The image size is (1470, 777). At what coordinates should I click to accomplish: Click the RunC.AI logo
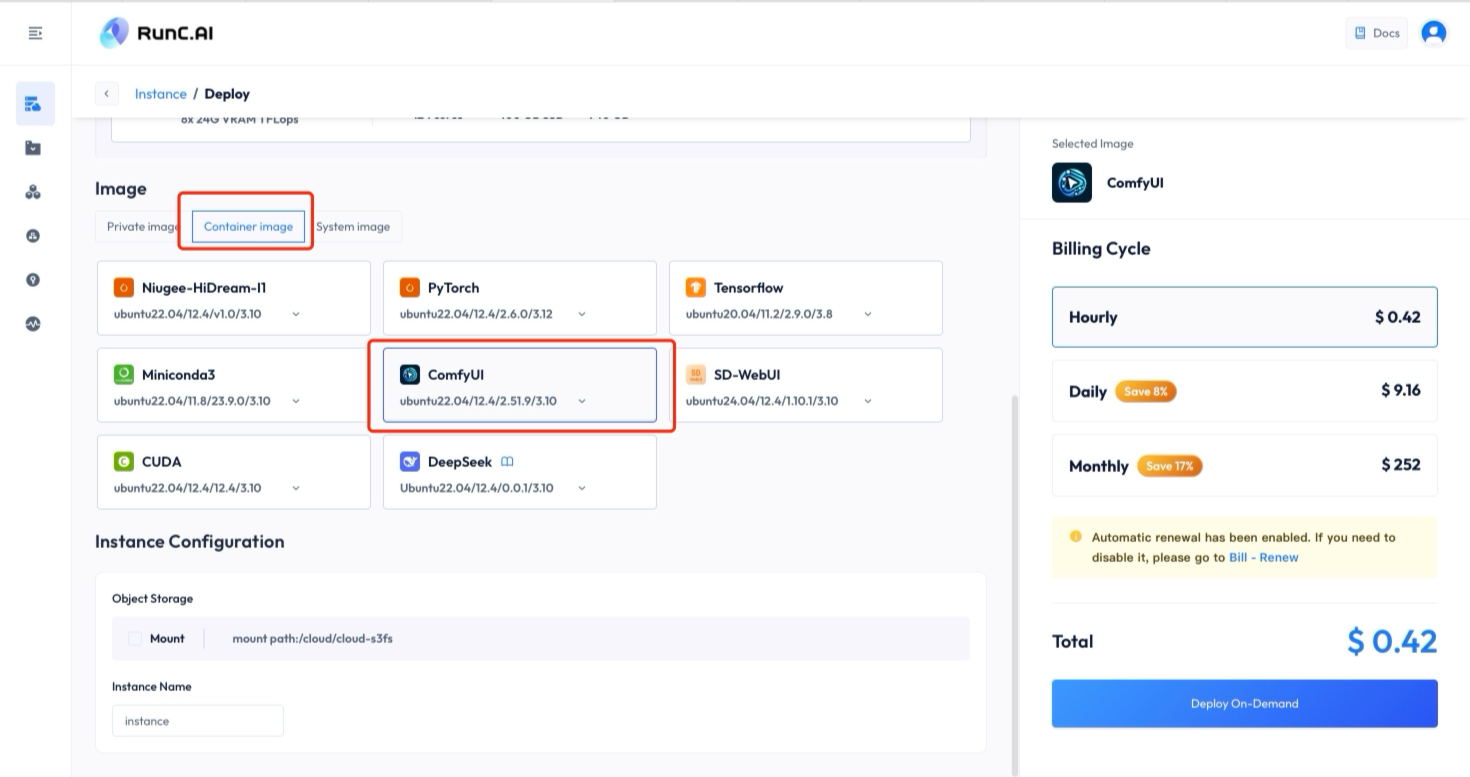tap(156, 33)
